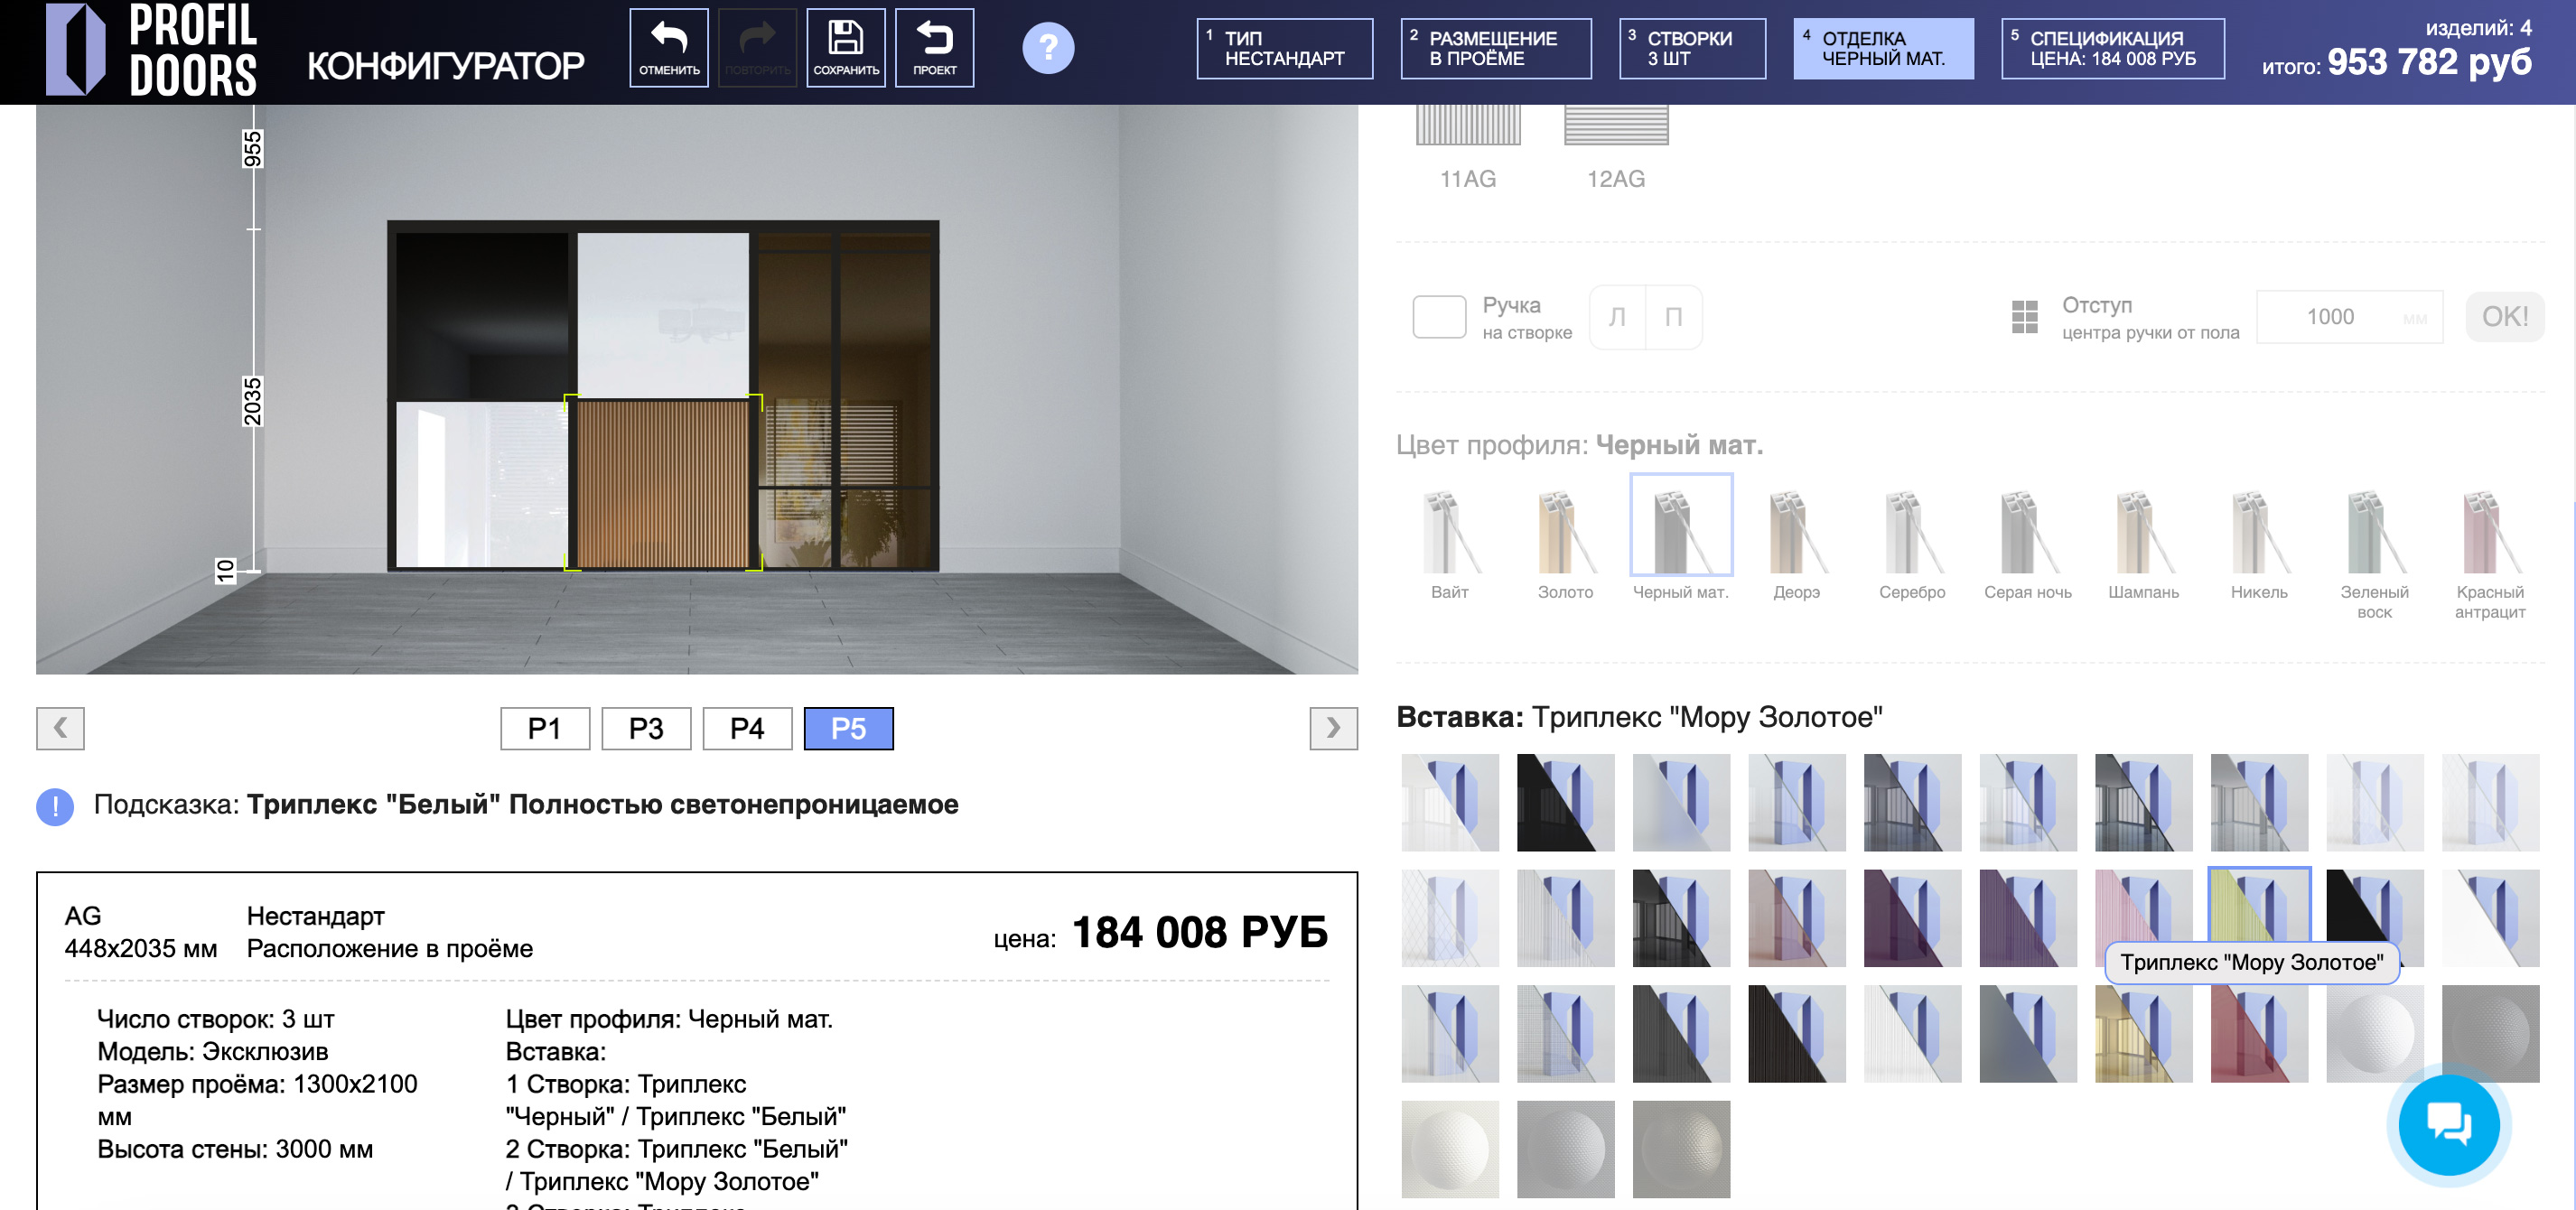Screen dimensions: 2576x1210
Task: Go to previous design with left arrow
Action: point(60,728)
